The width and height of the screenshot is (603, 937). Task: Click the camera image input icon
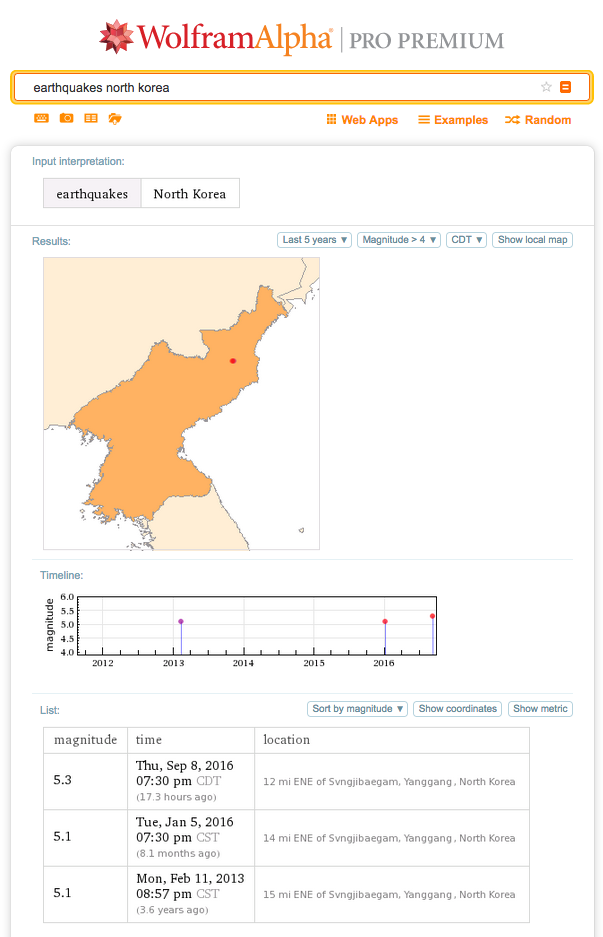66,119
